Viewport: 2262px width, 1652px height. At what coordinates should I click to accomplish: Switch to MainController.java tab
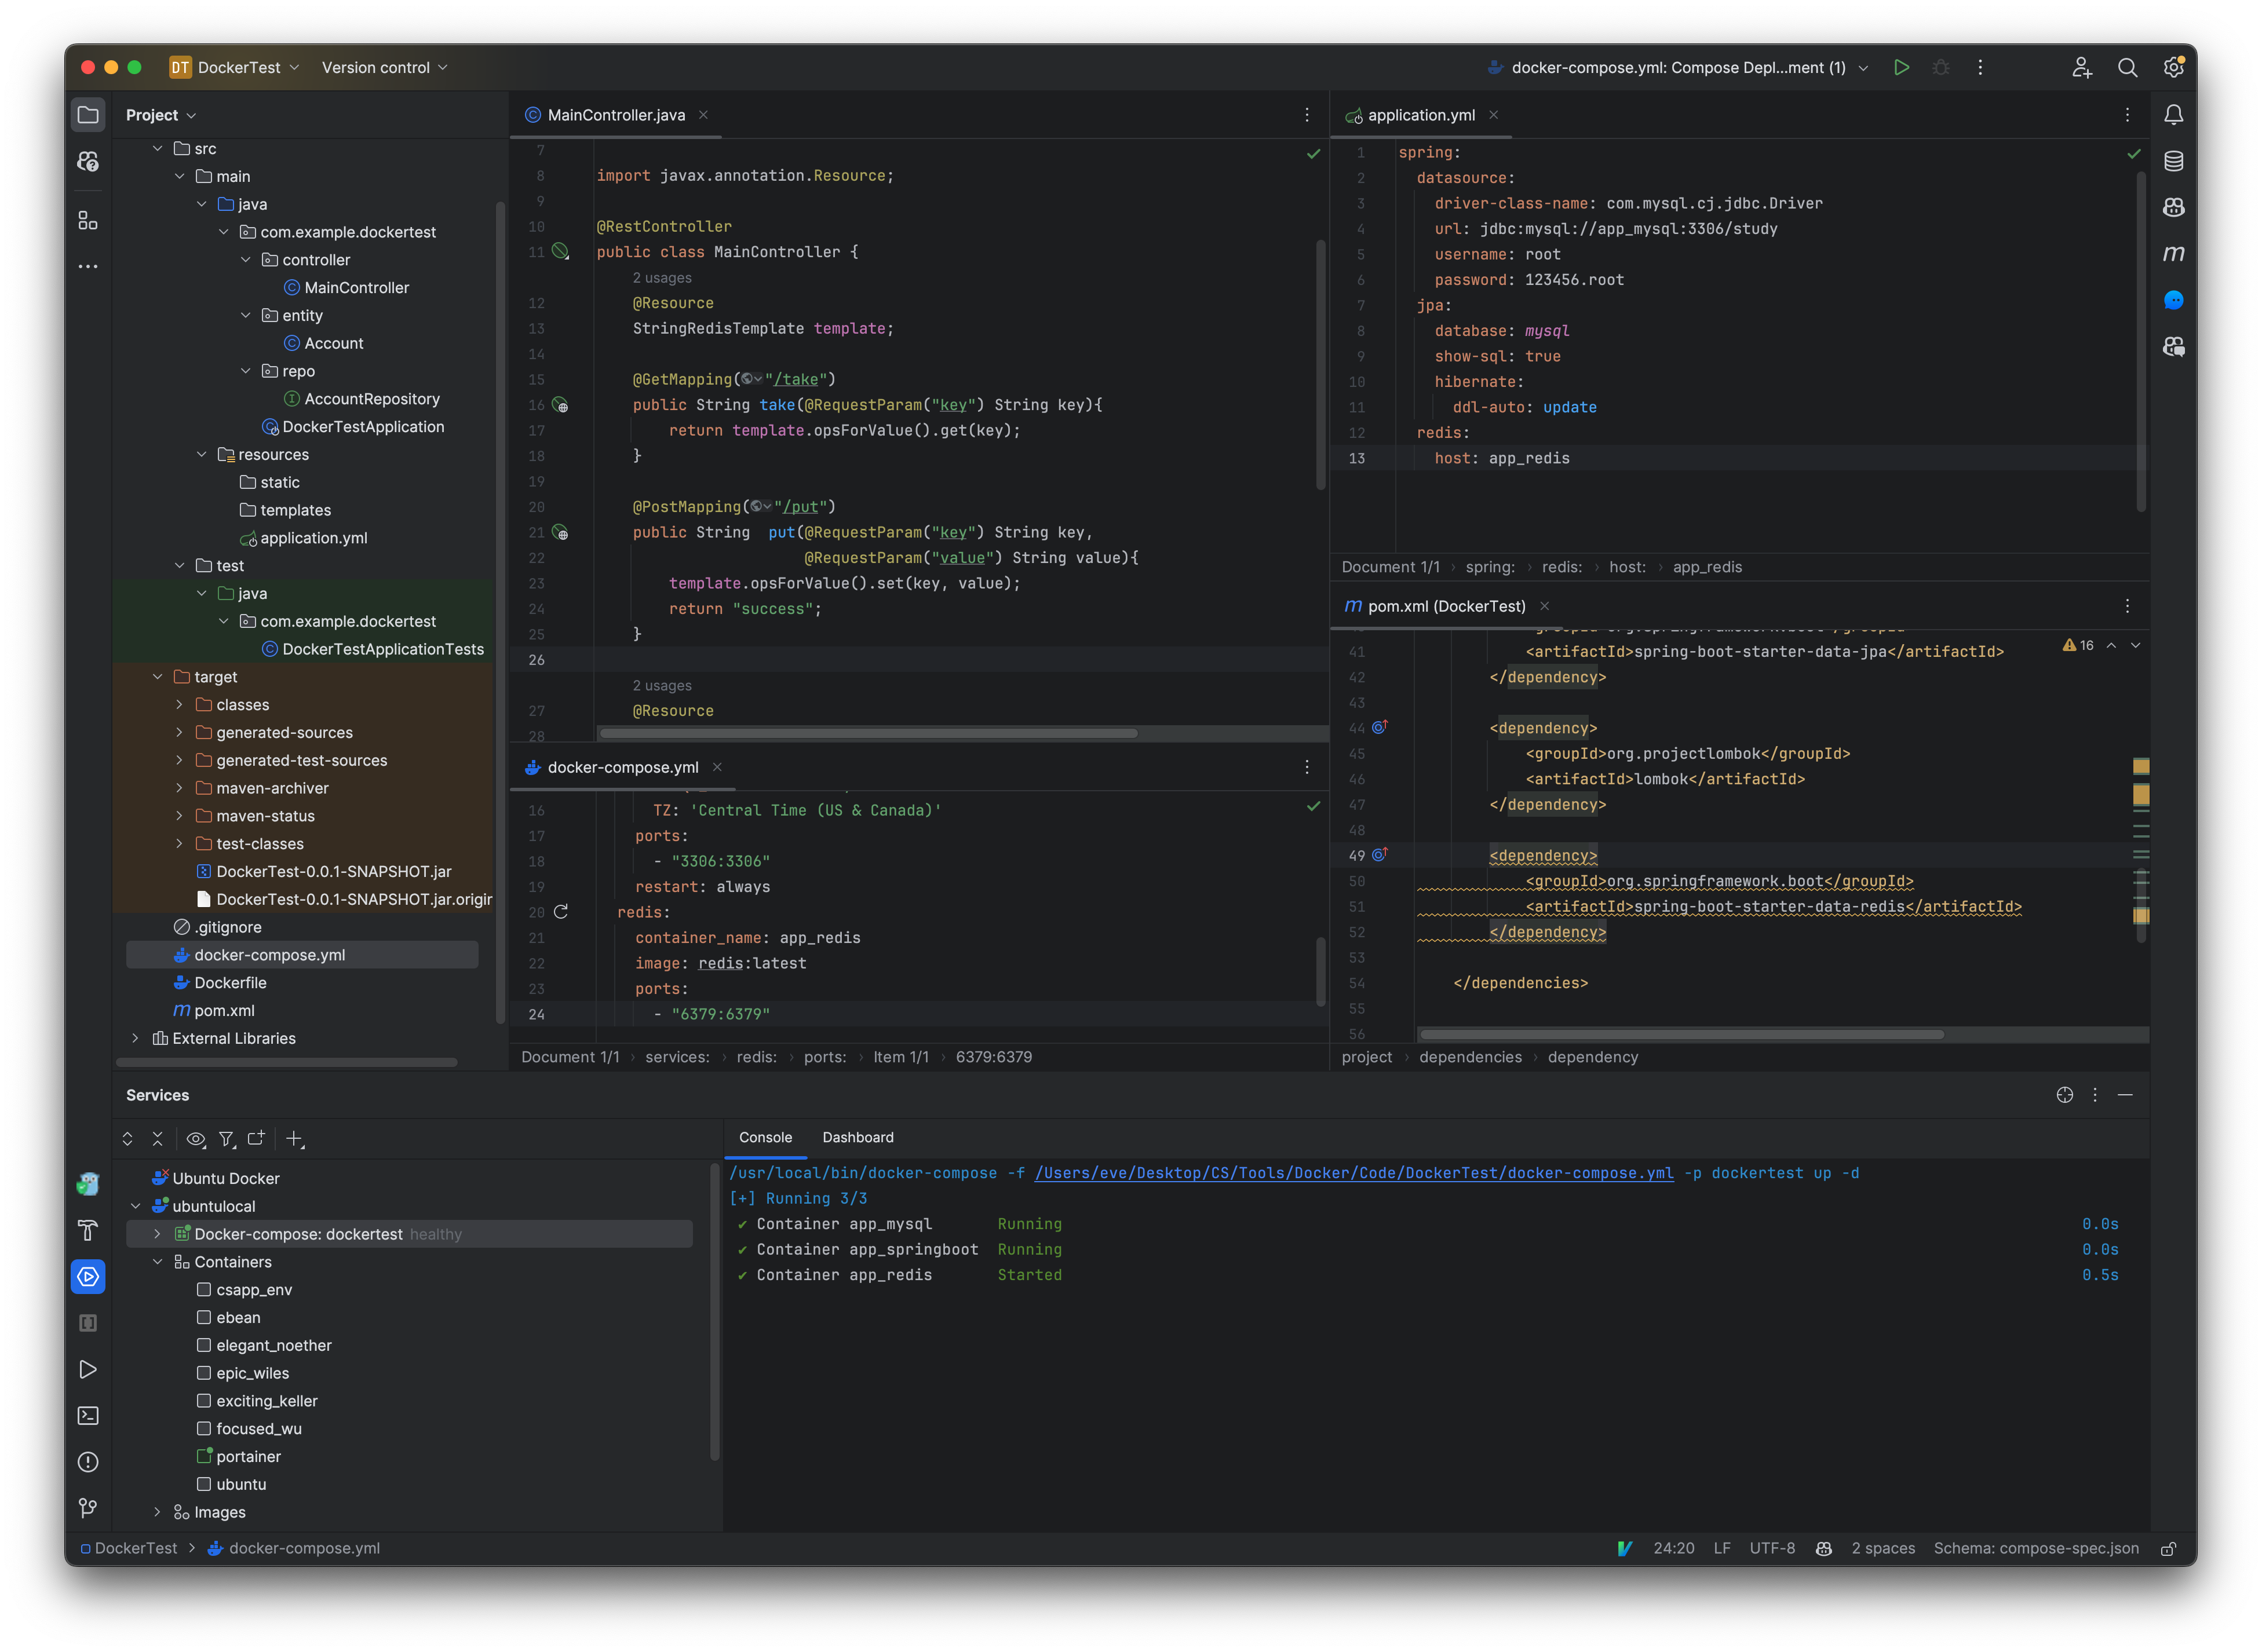[616, 115]
